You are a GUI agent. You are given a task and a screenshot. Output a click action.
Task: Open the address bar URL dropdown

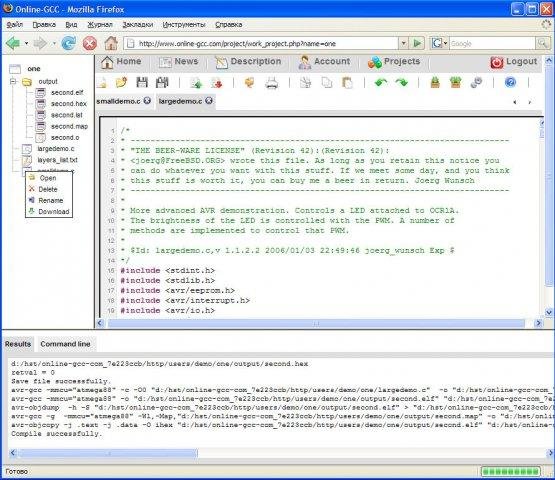pos(404,44)
